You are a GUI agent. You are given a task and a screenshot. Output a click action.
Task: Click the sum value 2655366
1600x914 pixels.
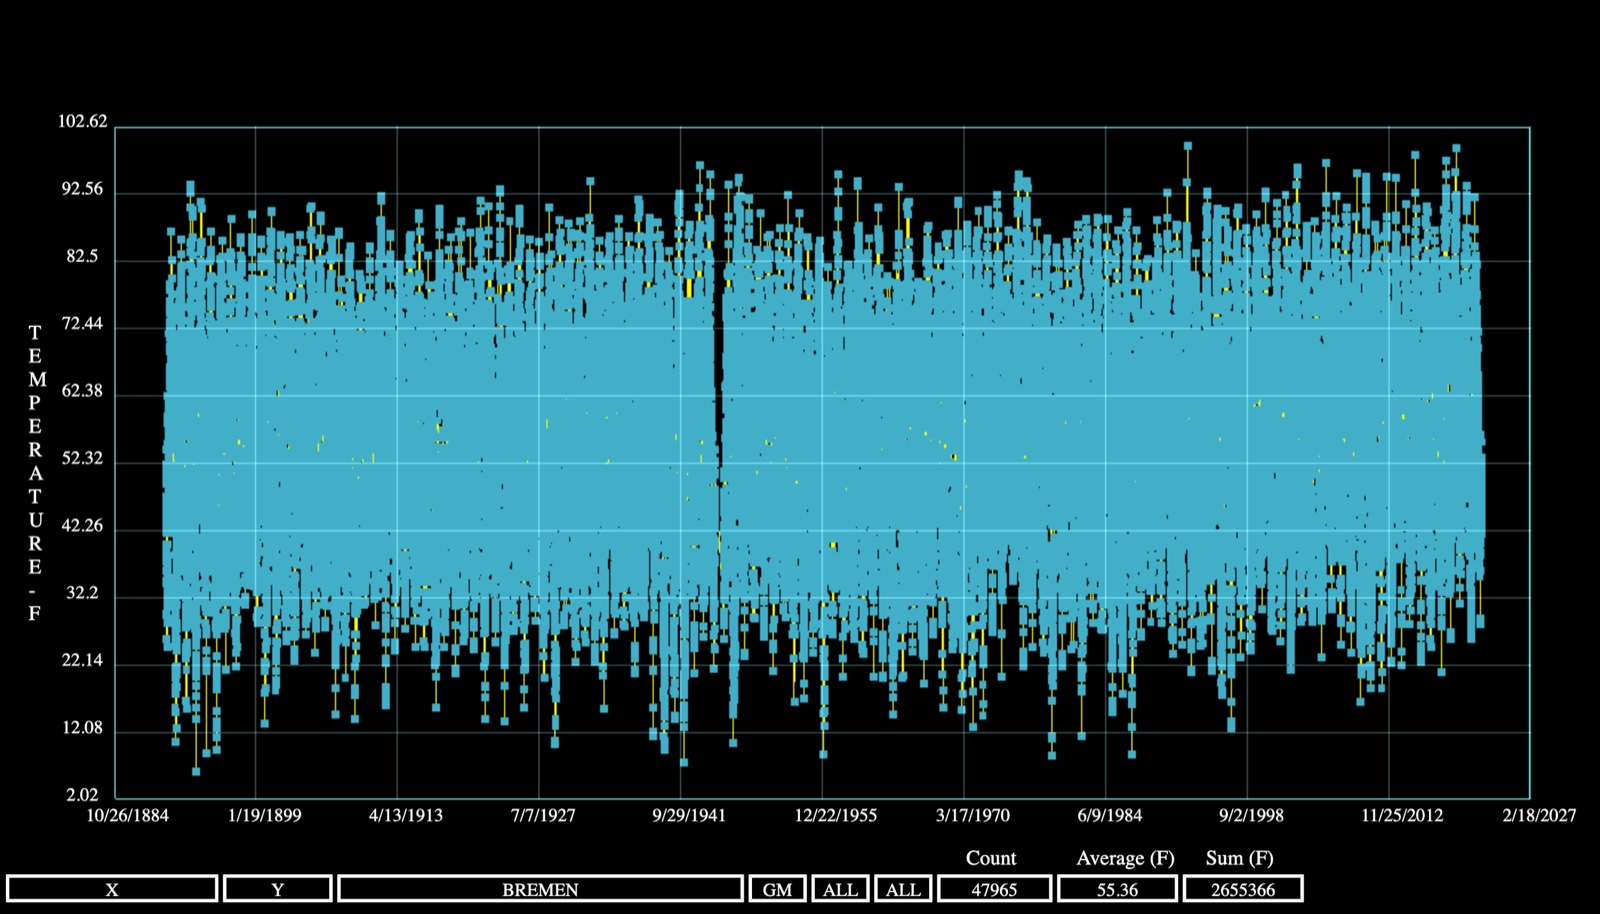tap(1243, 889)
